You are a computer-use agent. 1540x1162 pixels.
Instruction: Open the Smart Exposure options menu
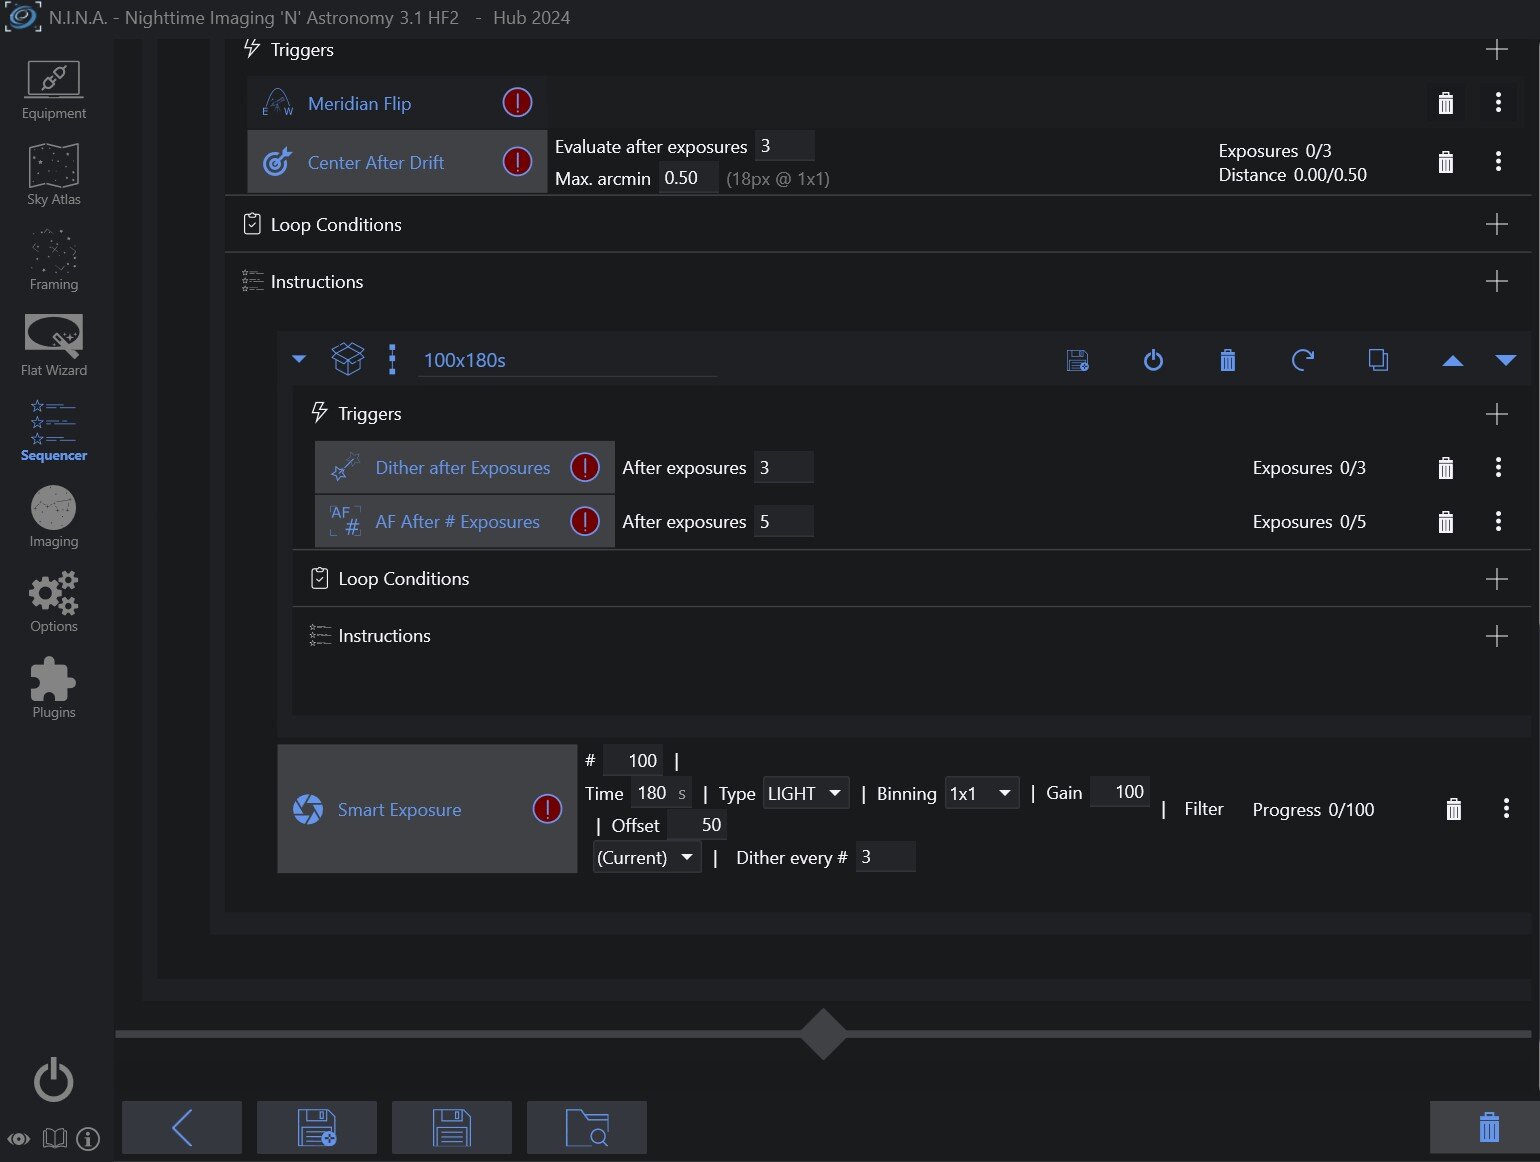(x=1506, y=809)
